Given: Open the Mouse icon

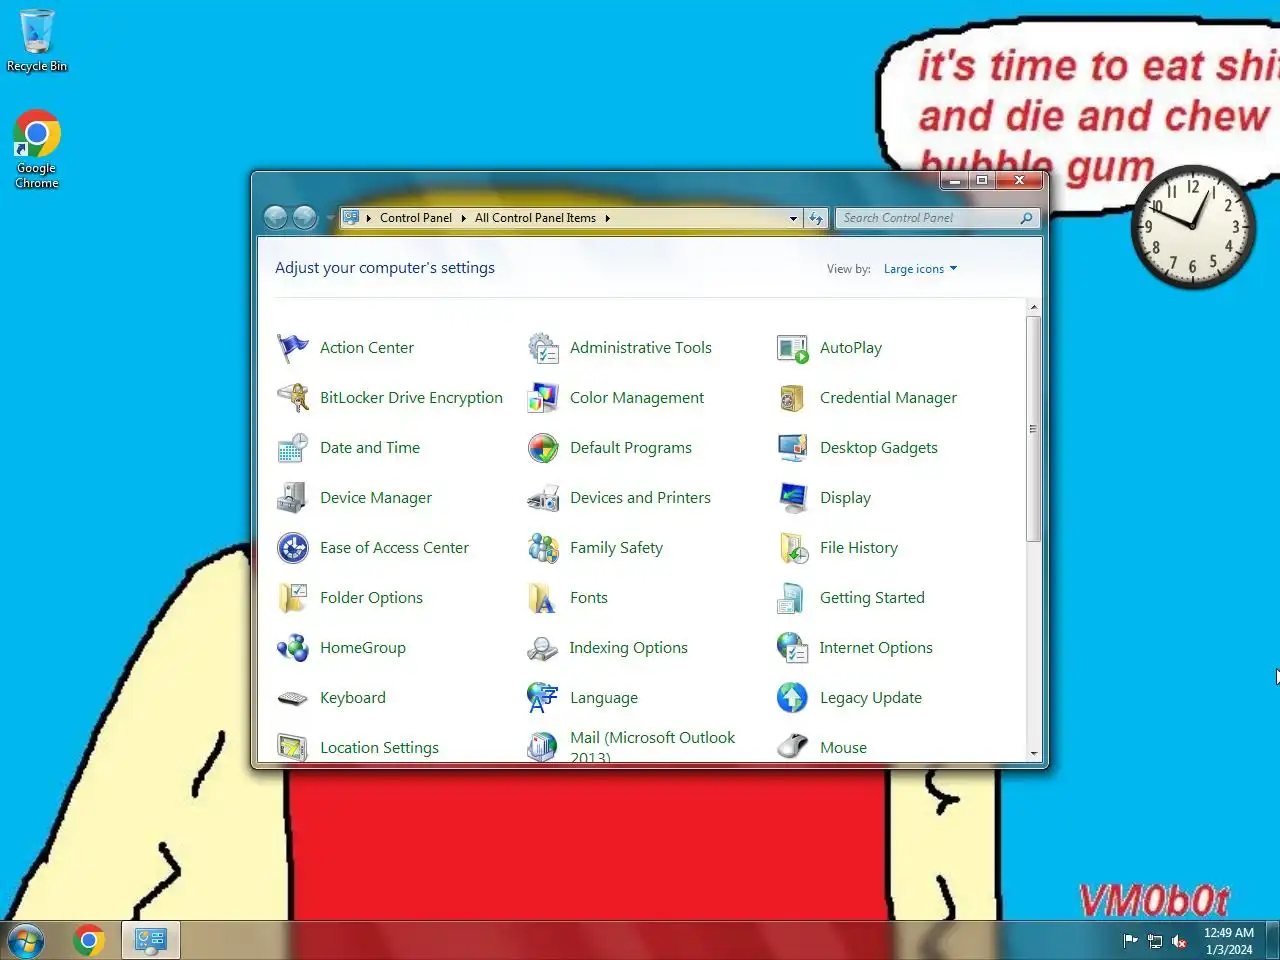Looking at the screenshot, I should [x=792, y=747].
